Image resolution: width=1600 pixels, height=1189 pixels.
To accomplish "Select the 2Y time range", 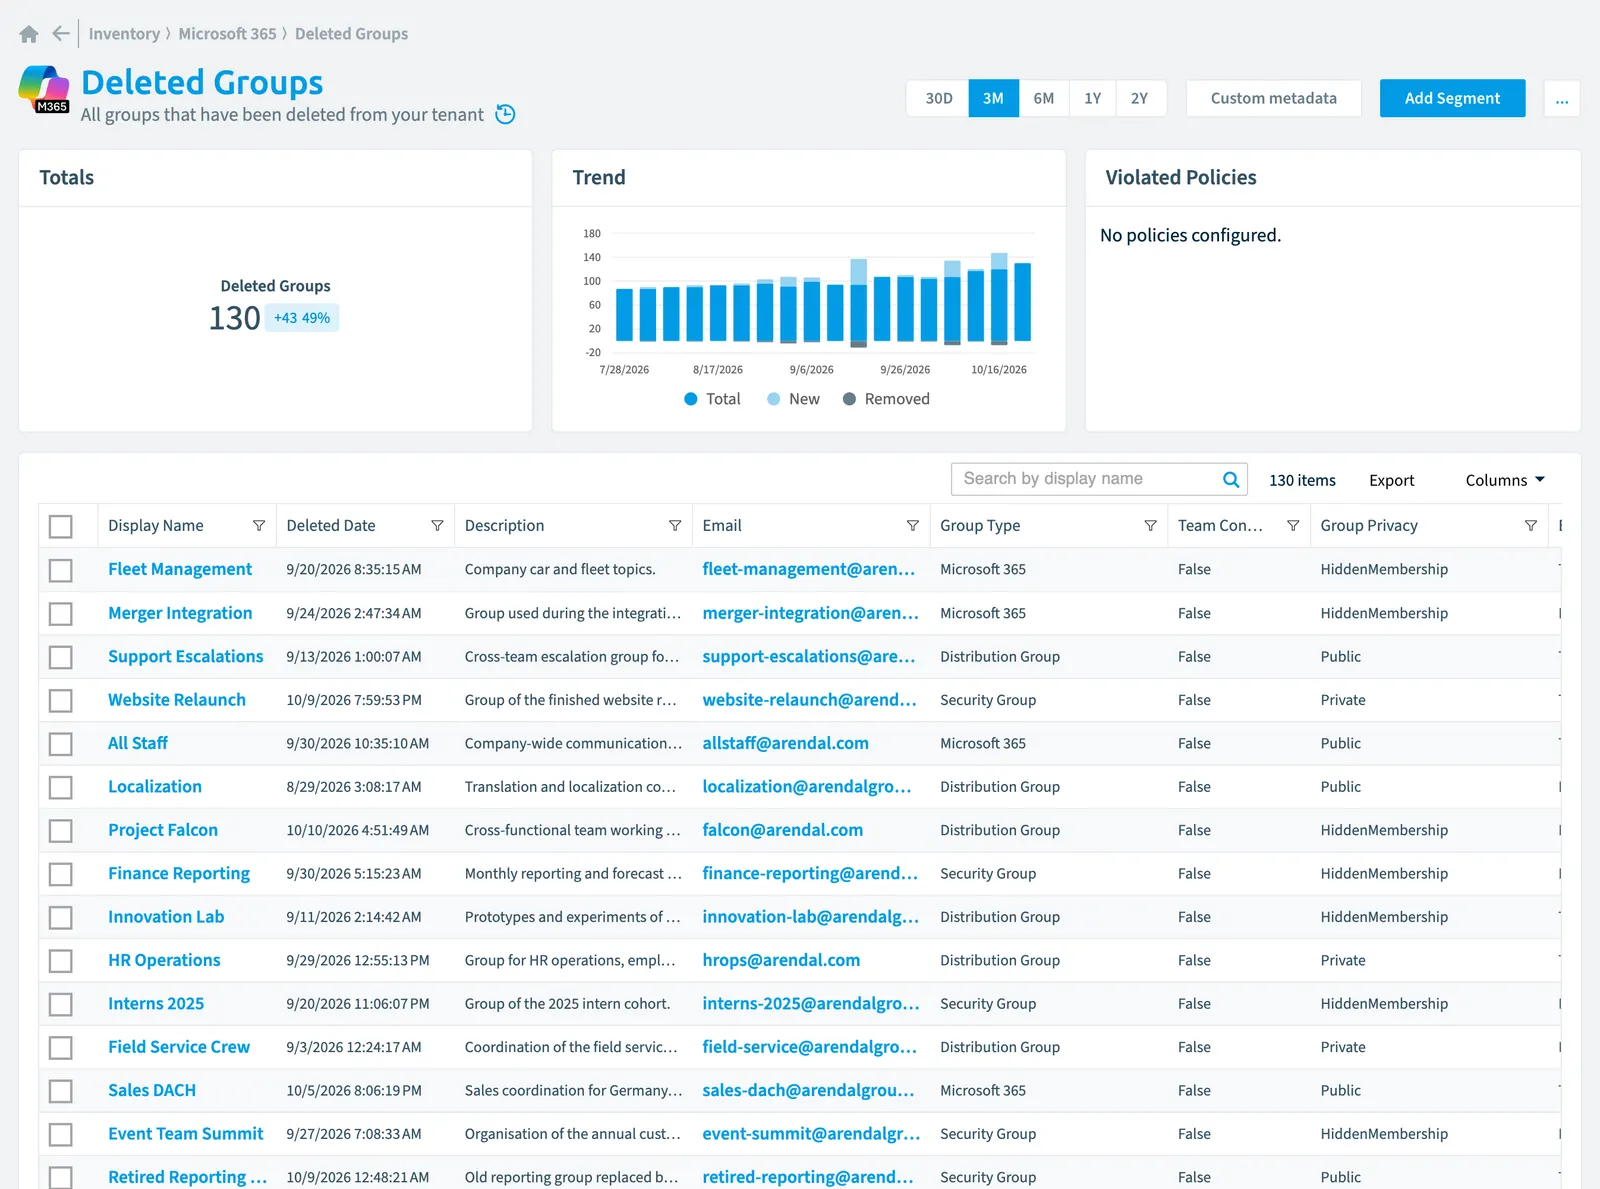I will click(x=1140, y=99).
